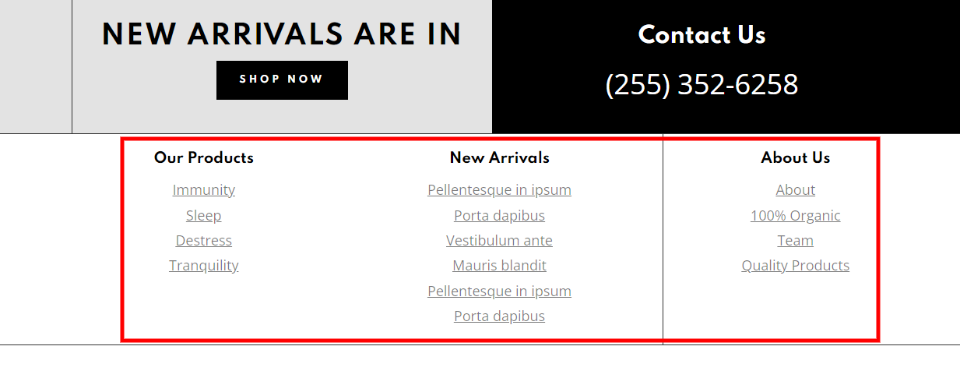Open the Sleep product link

[203, 216]
